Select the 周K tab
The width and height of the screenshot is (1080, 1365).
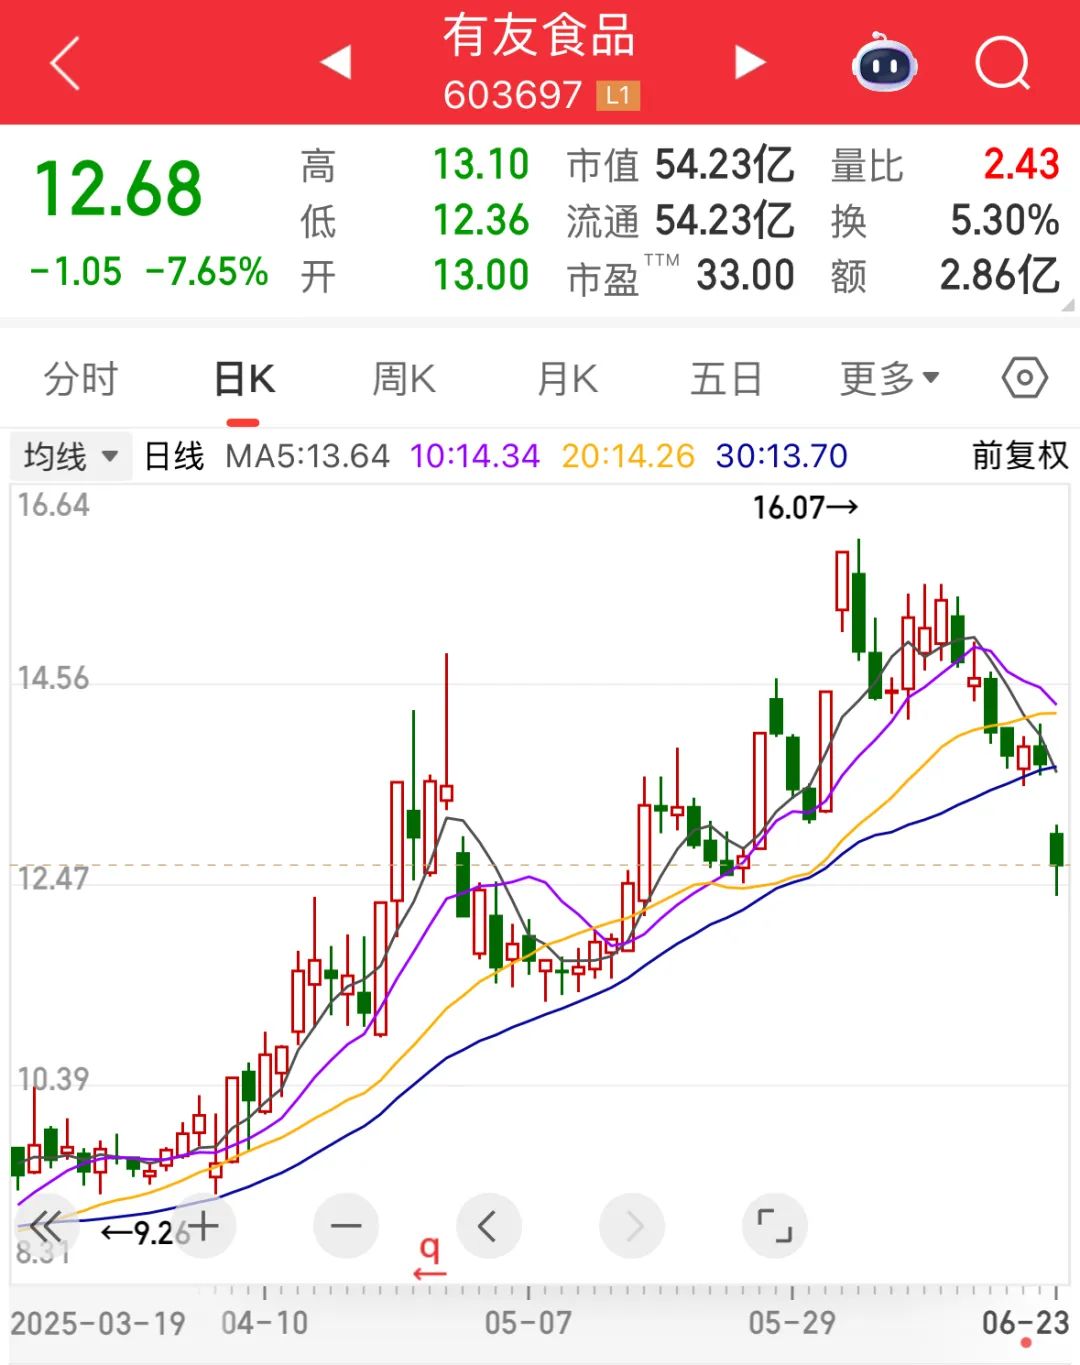point(404,379)
